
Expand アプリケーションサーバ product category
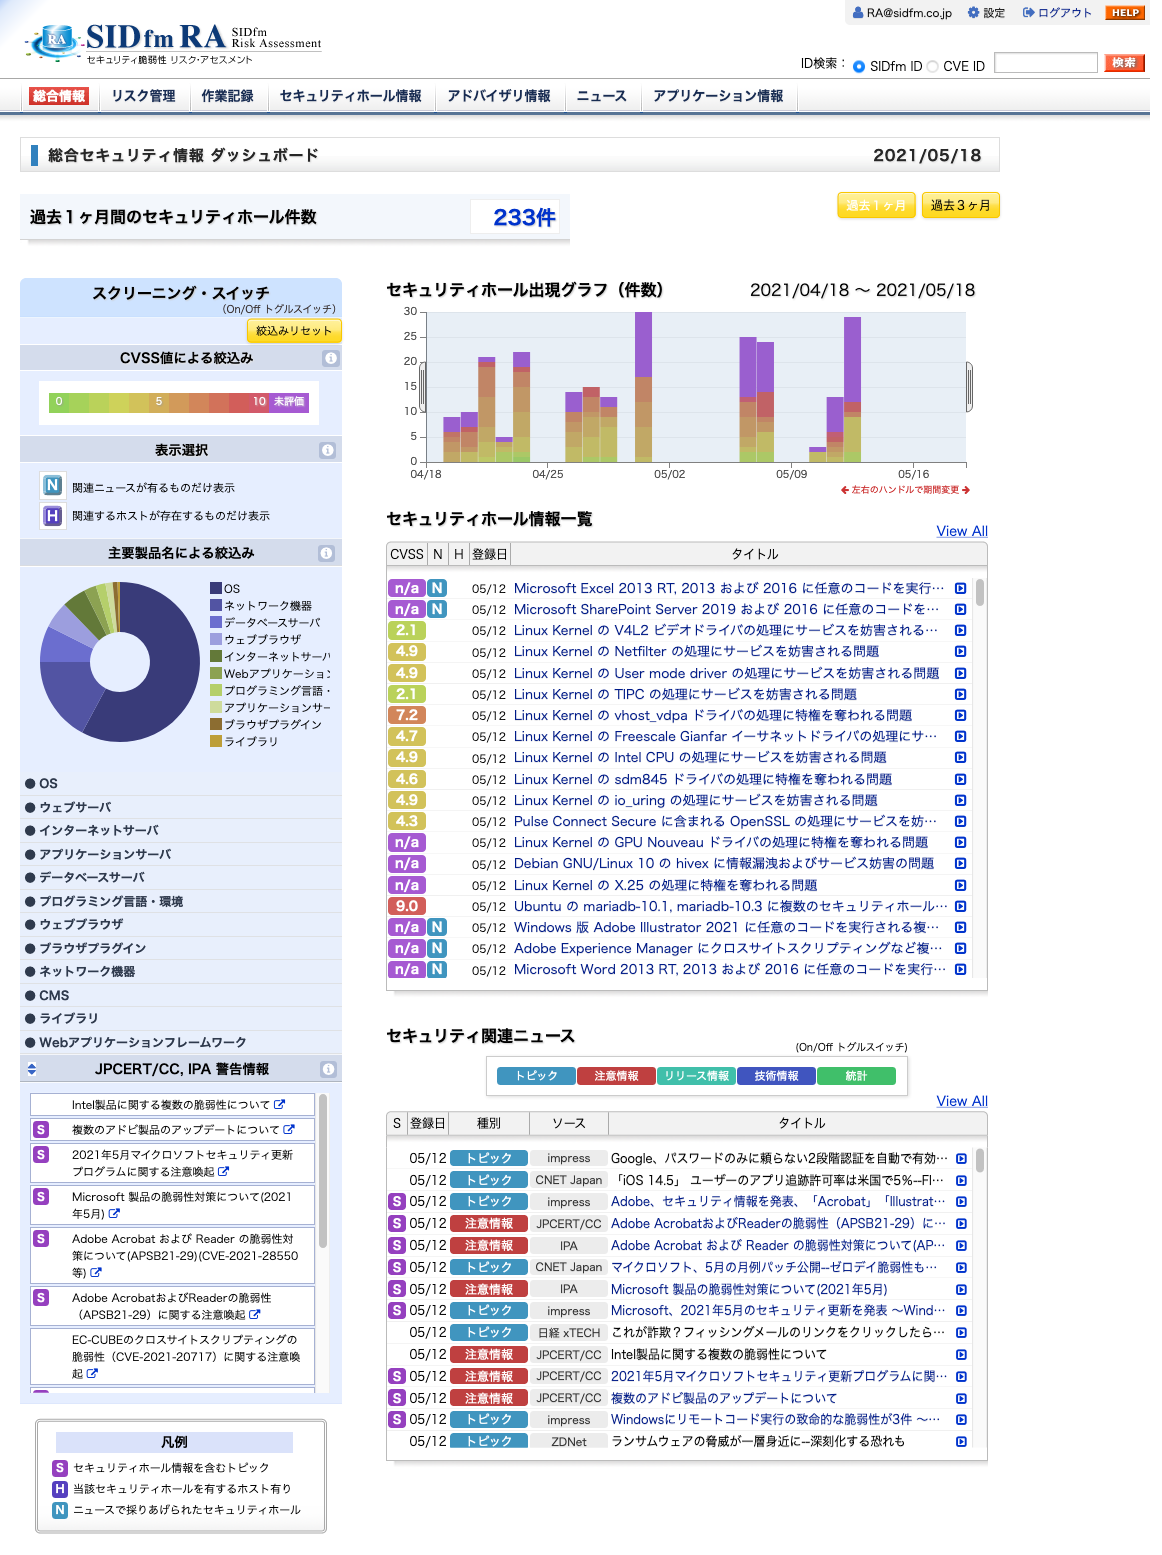click(181, 854)
